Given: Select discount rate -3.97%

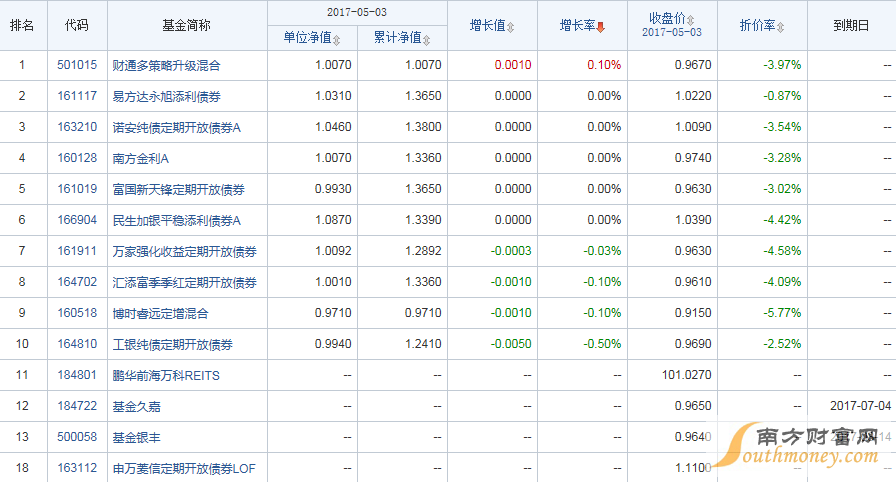Looking at the screenshot, I should [782, 65].
